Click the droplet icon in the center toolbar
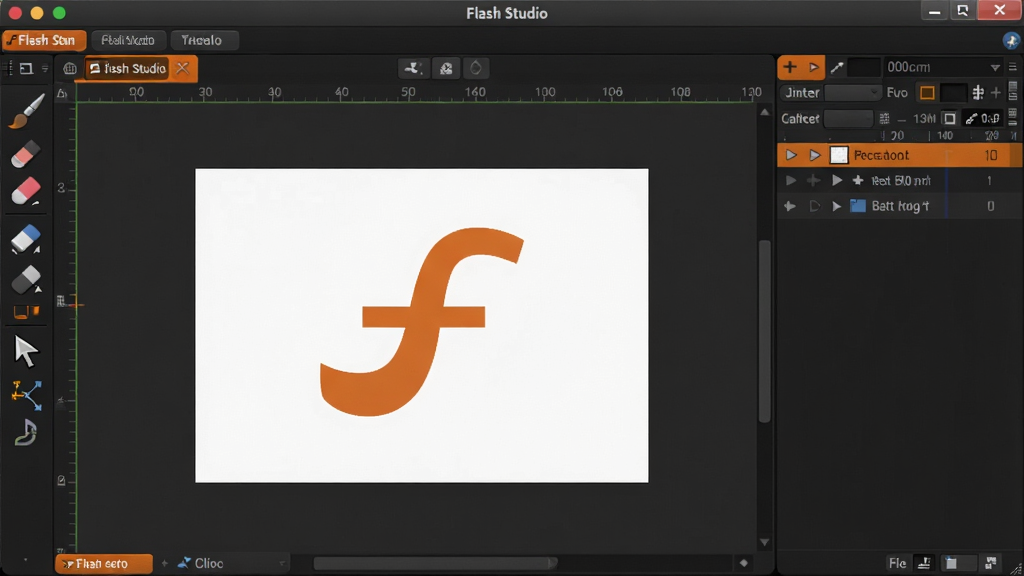The image size is (1024, 576). point(476,68)
